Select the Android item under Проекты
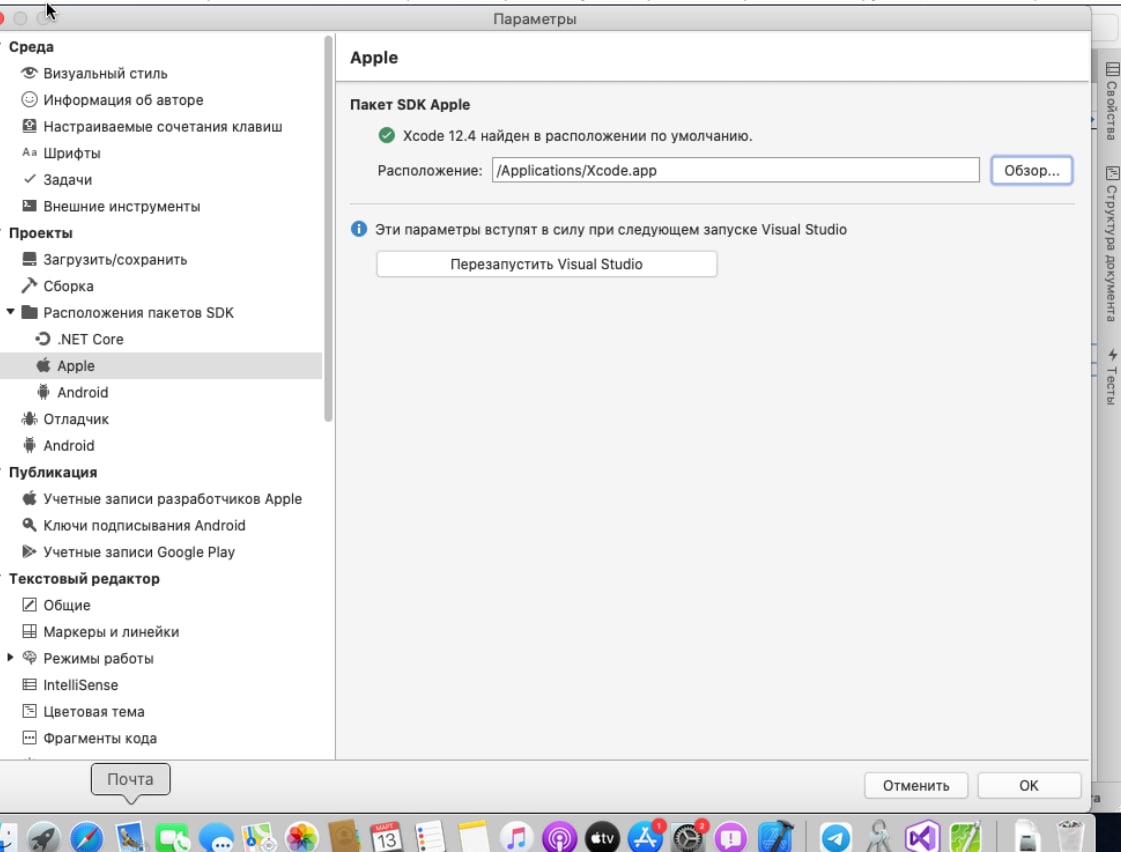1121x852 pixels. coord(69,445)
